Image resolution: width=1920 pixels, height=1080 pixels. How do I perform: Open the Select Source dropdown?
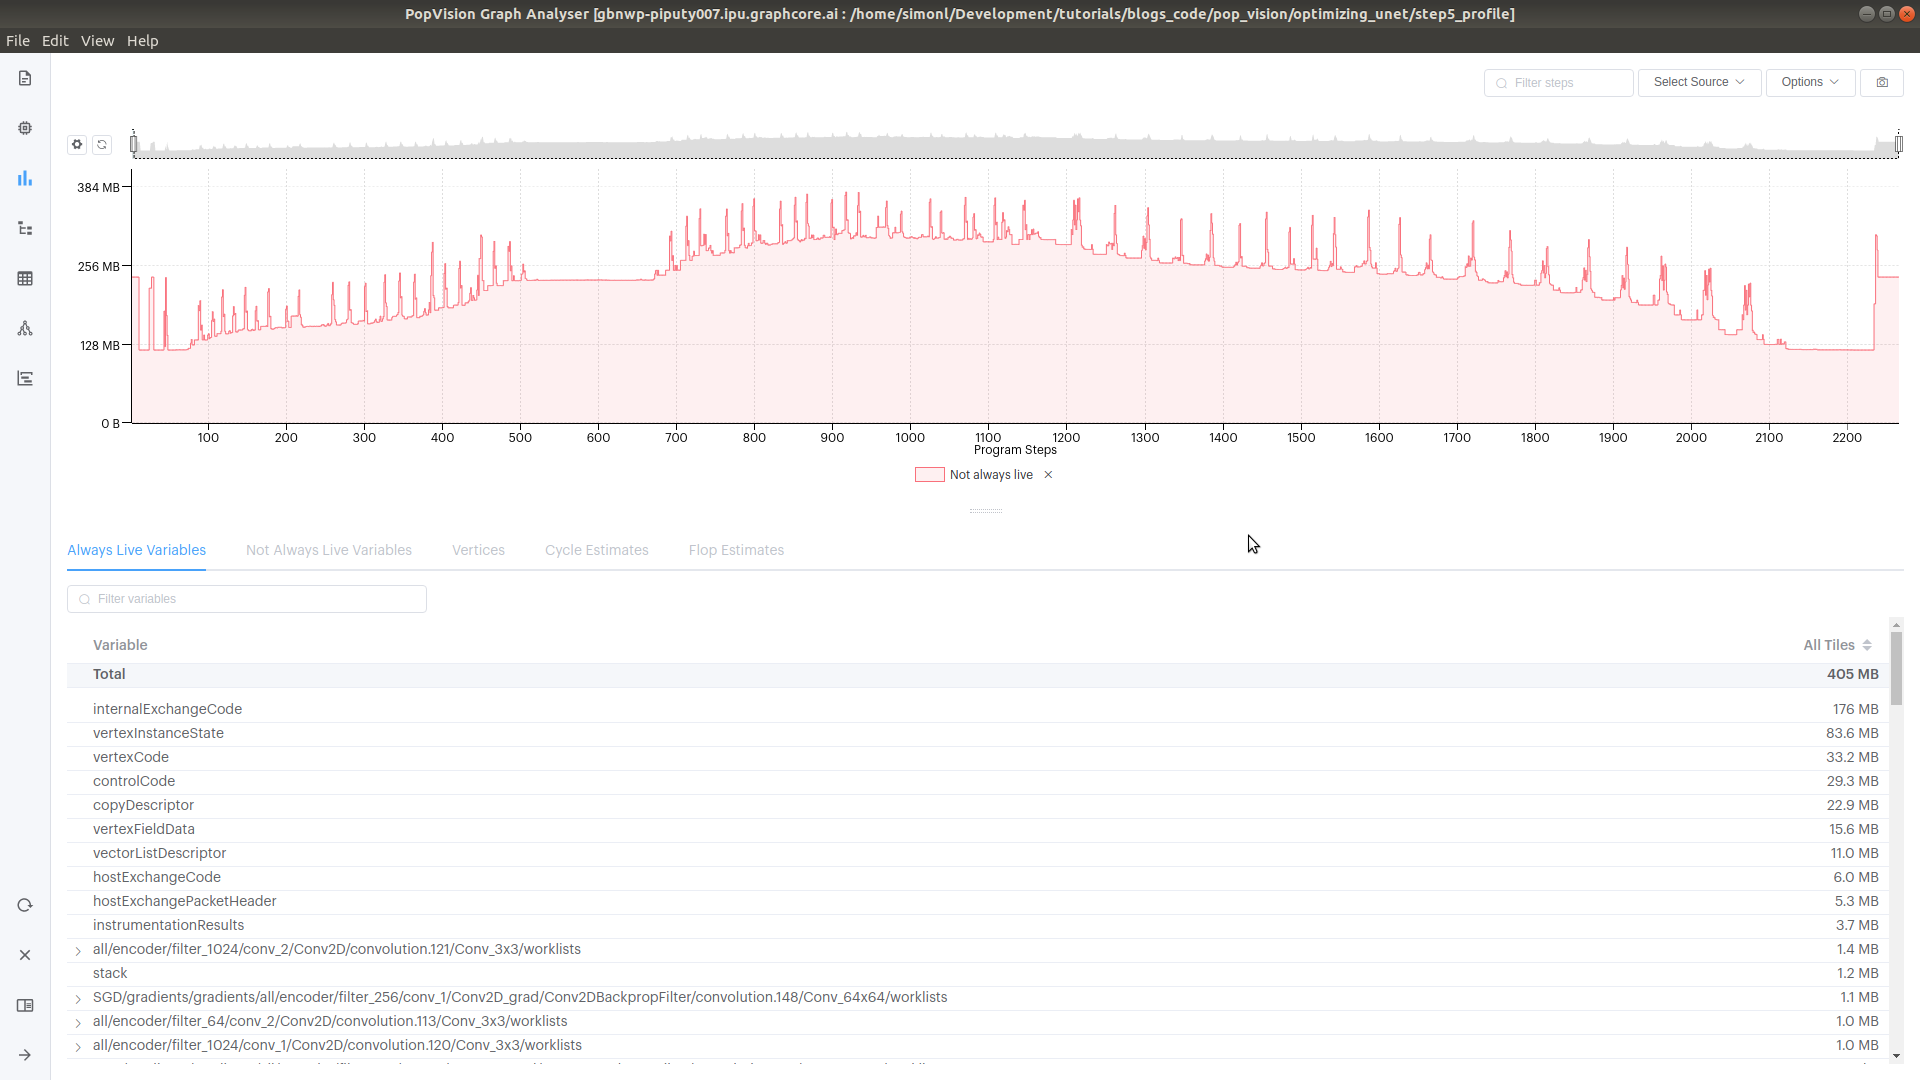tap(1698, 82)
